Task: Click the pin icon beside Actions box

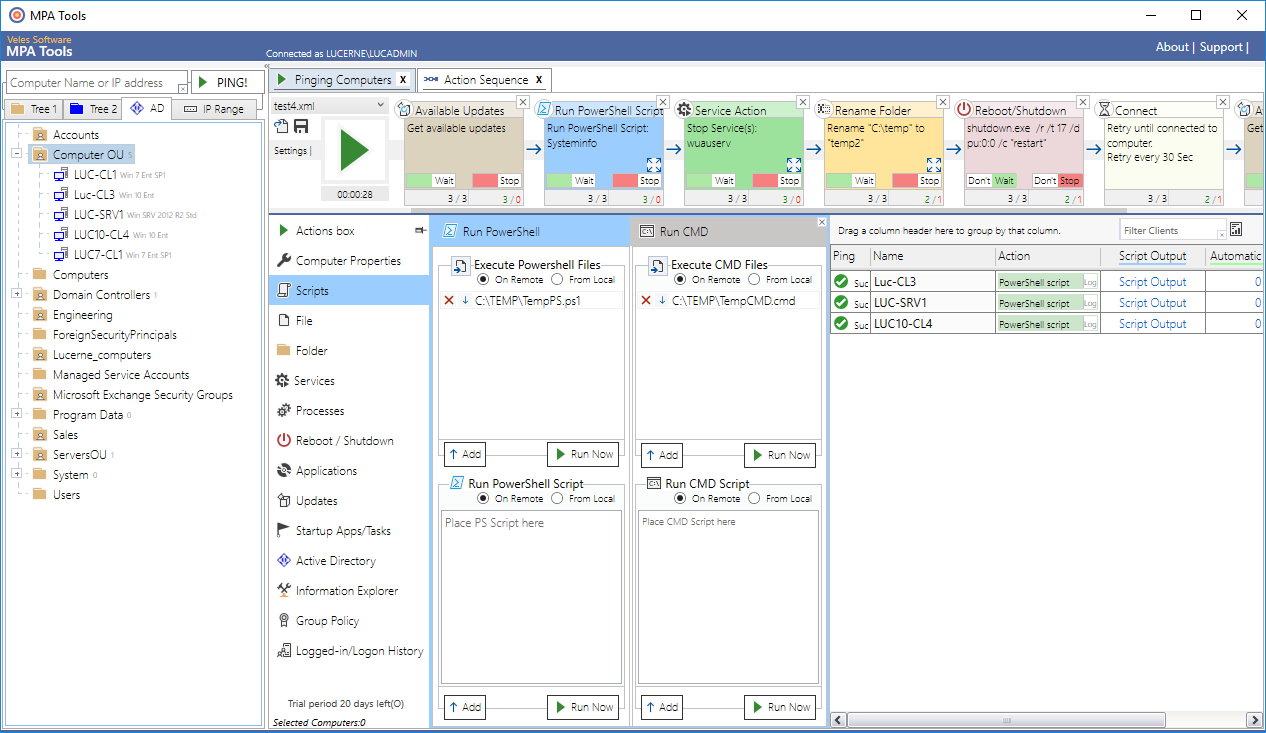Action: click(420, 231)
